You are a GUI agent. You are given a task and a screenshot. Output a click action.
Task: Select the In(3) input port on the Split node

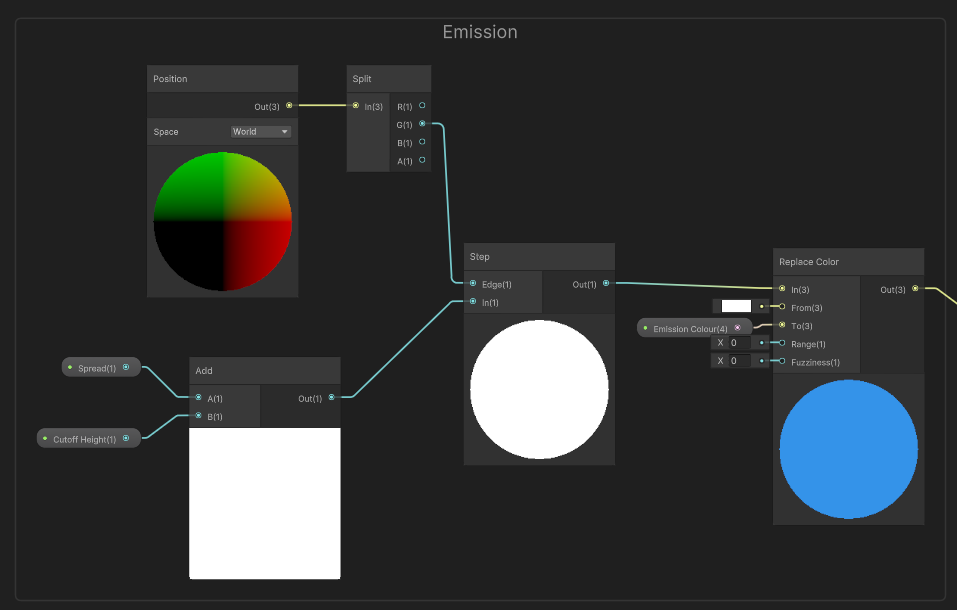[x=355, y=105]
